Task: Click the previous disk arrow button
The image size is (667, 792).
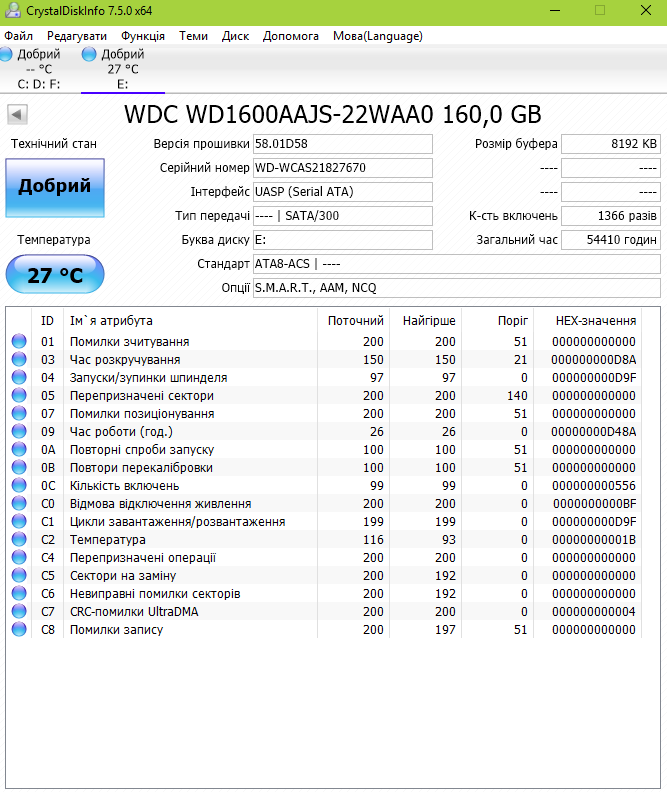Action: (17, 115)
